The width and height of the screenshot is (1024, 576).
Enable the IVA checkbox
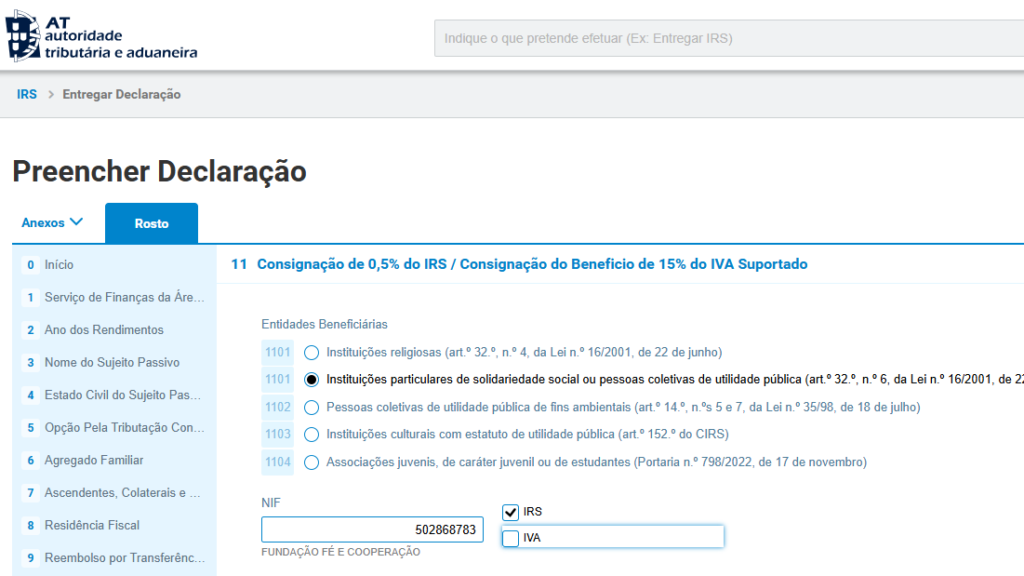[x=511, y=538]
